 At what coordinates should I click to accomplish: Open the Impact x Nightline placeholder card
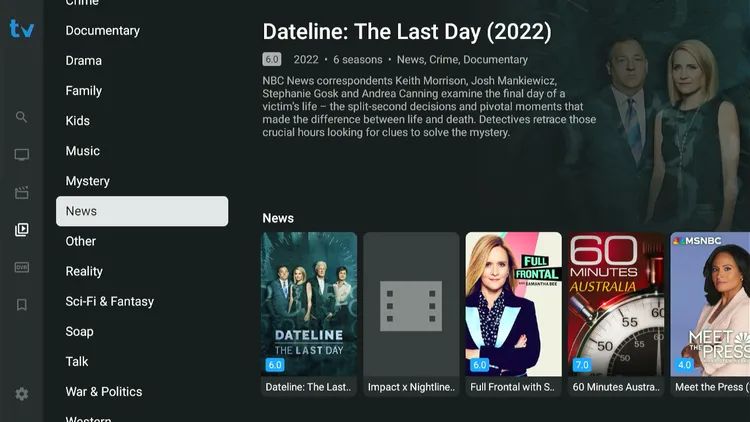click(411, 314)
